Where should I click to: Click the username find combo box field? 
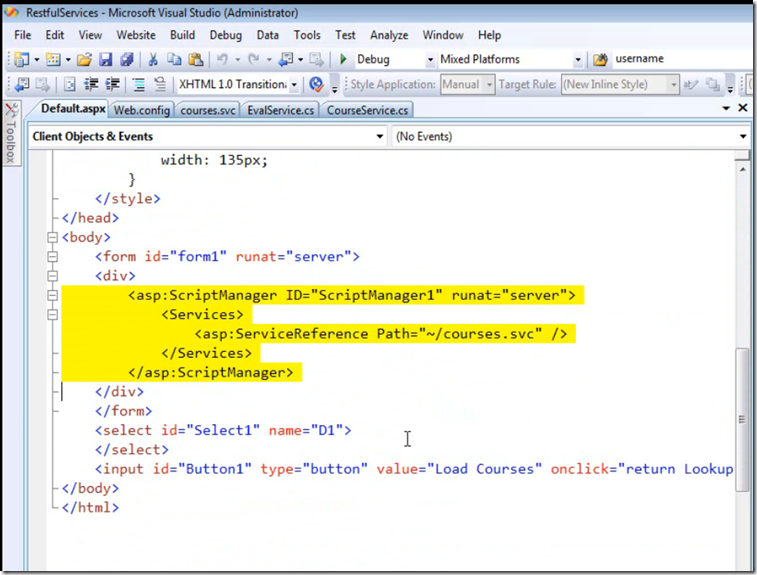[x=683, y=59]
